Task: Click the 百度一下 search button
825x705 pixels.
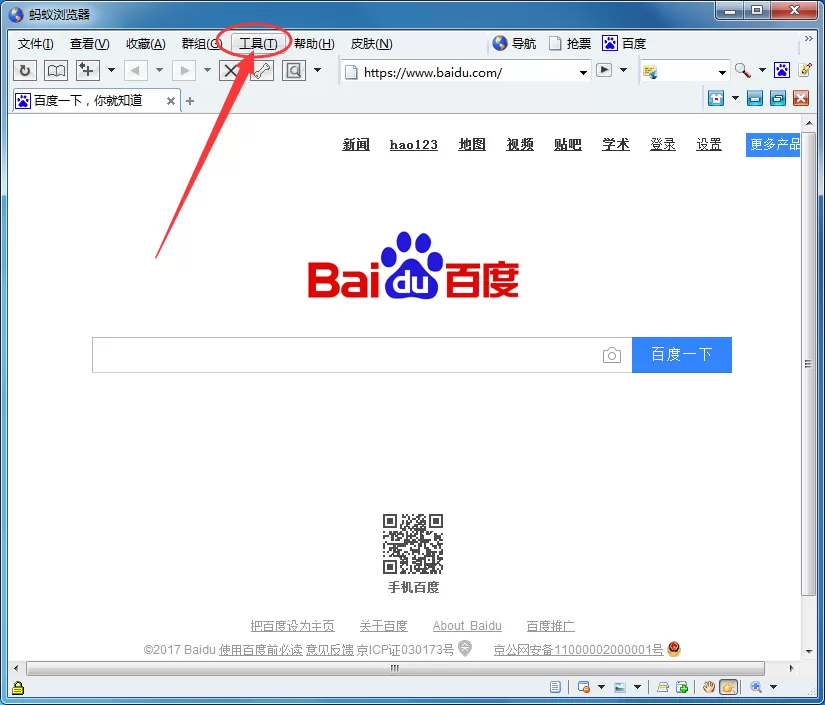Action: pos(682,355)
